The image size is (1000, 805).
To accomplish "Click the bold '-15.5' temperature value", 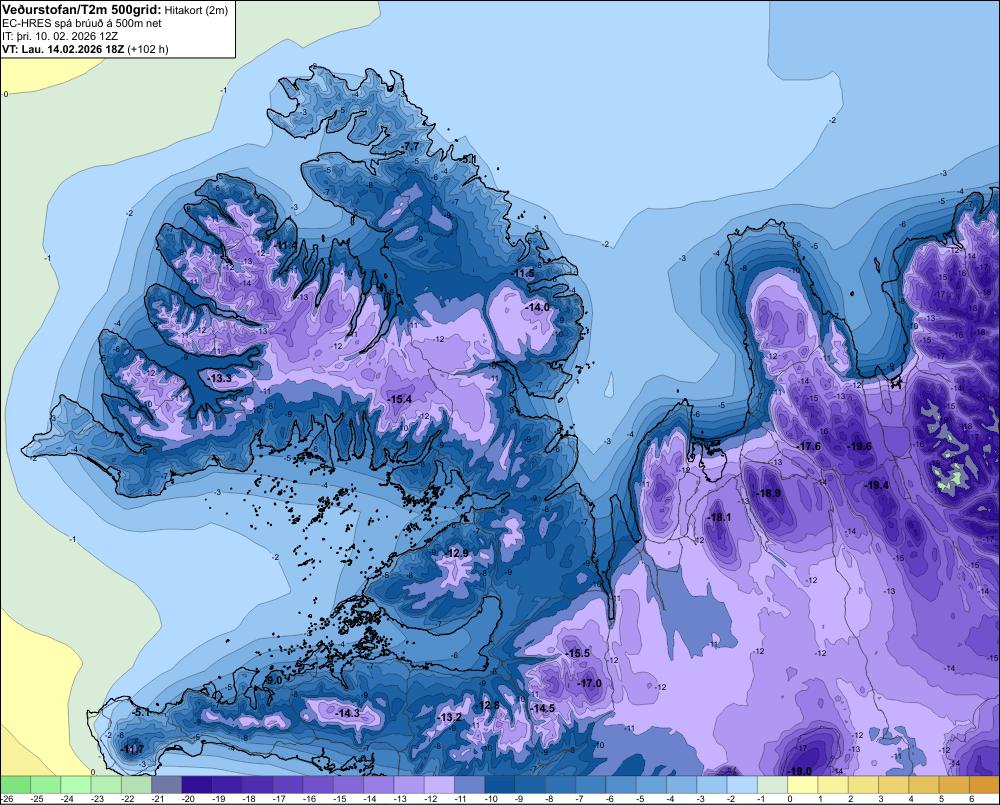I will 577,654.
